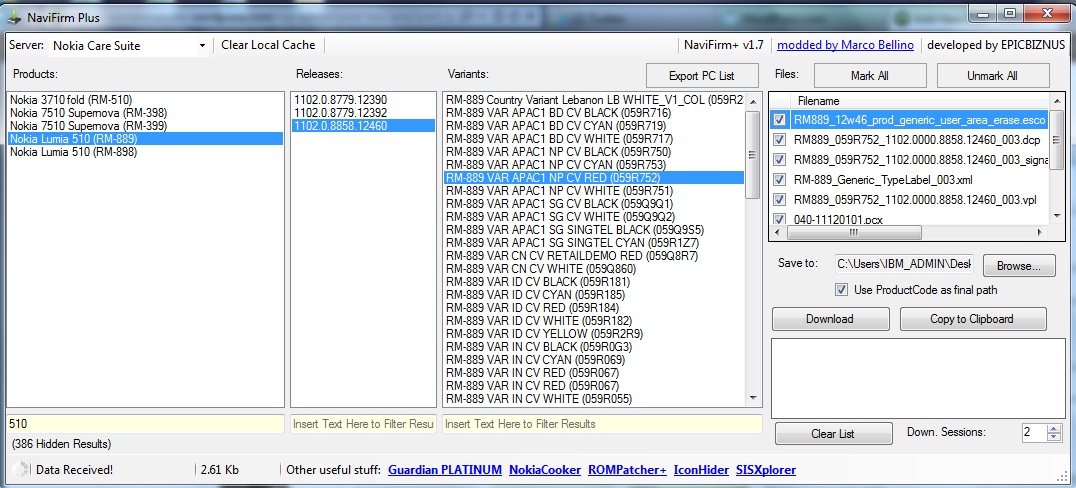Select Nokia 3710 fold (RM-510) product

145,100
